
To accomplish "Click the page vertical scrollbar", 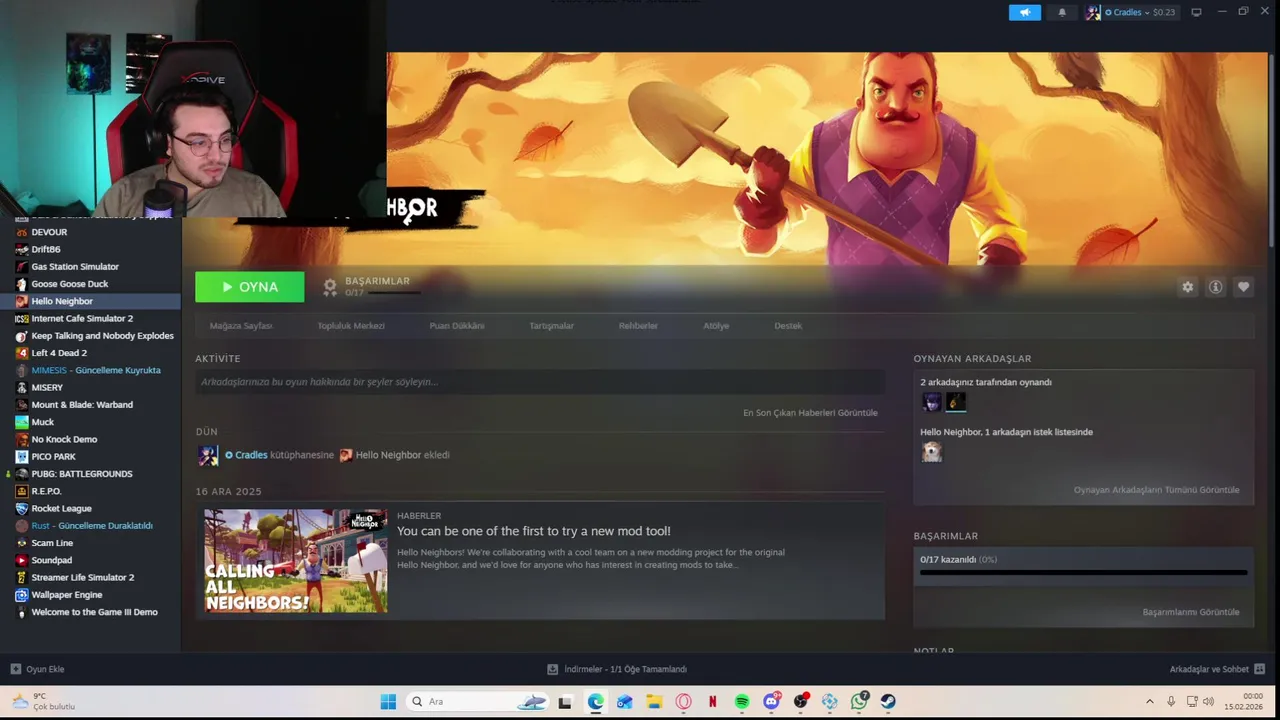I will click(1273, 150).
